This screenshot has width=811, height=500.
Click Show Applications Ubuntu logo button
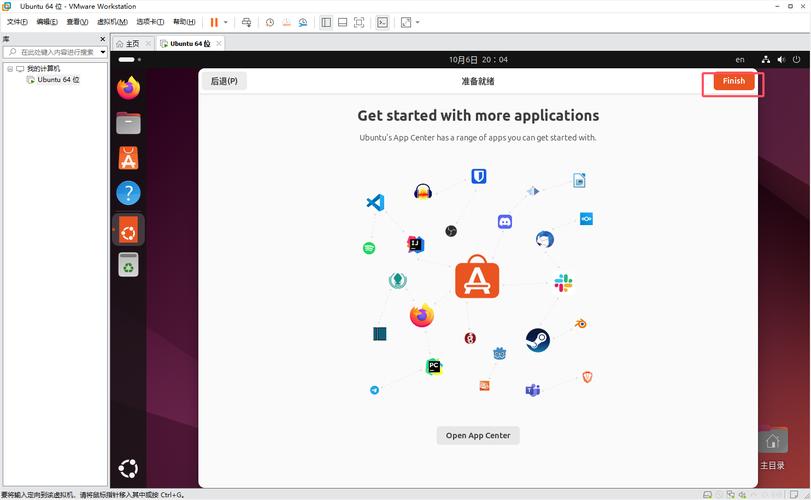point(128,467)
